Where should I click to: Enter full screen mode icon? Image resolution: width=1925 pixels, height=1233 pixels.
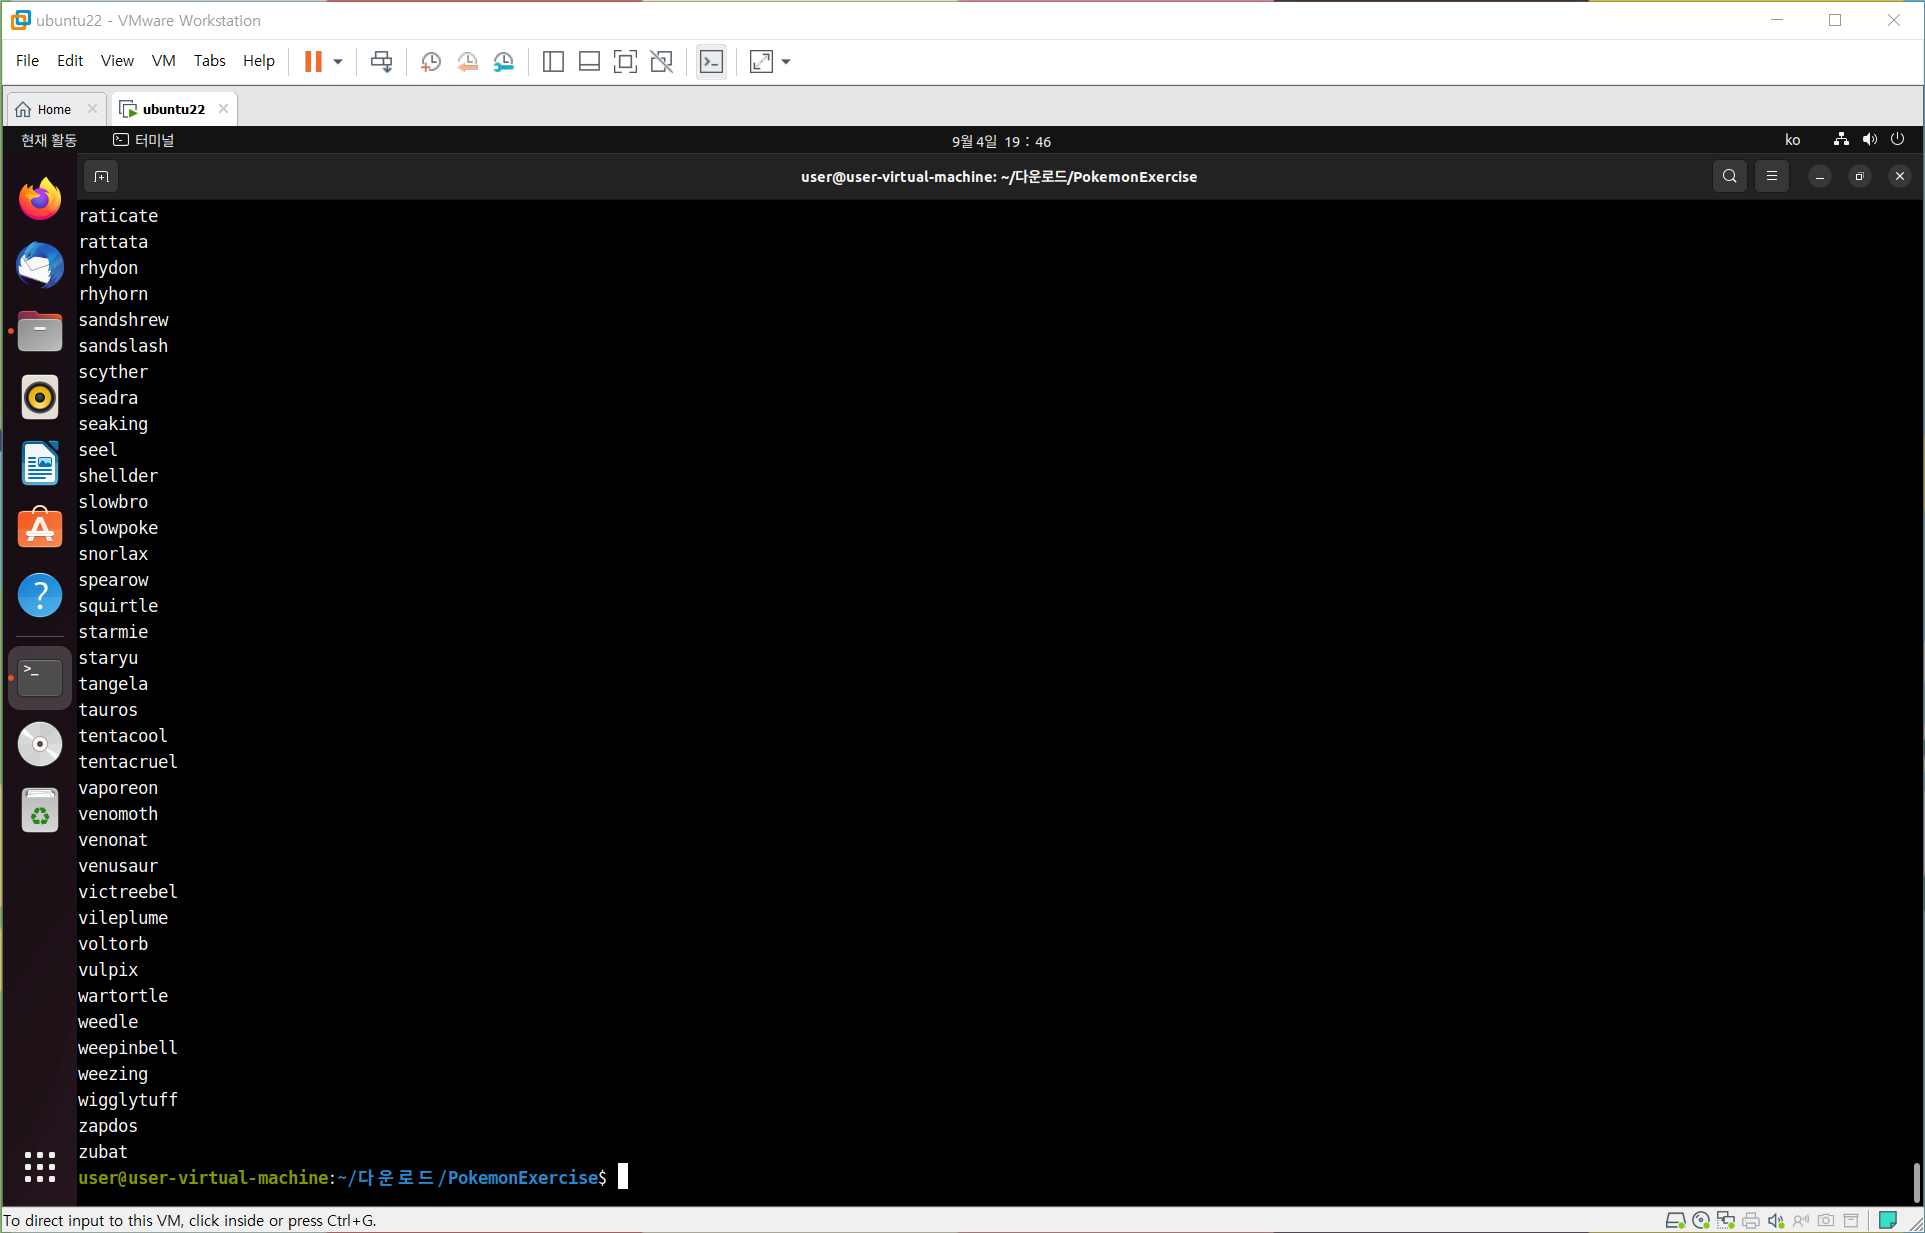[625, 62]
